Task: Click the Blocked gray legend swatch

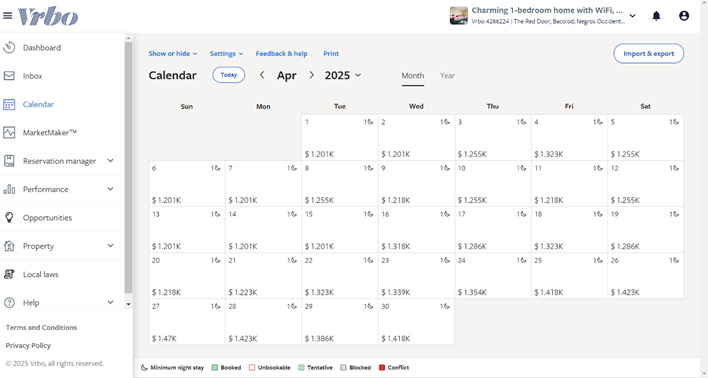Action: pyautogui.click(x=344, y=368)
